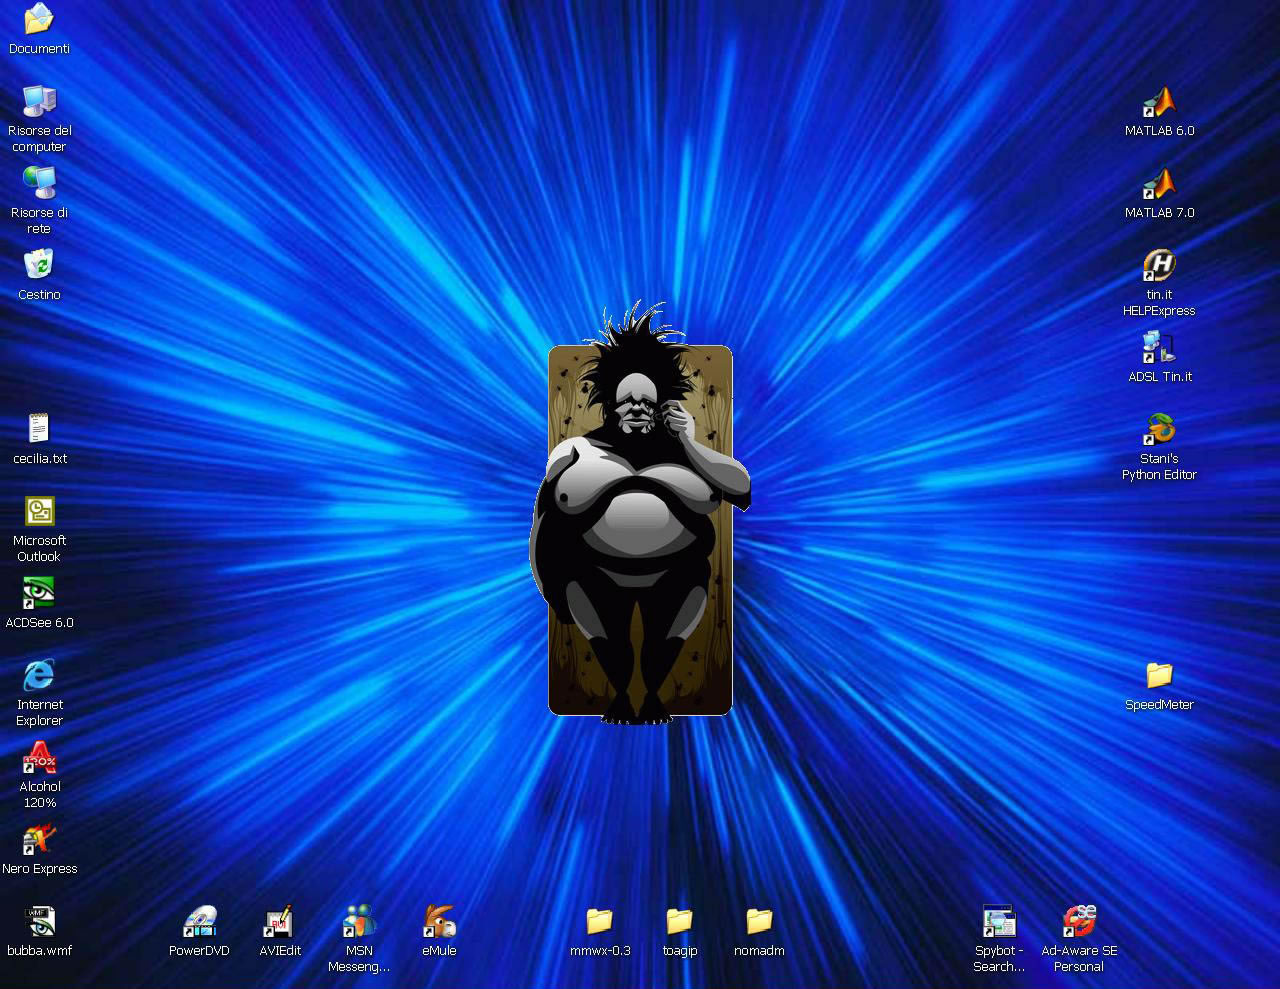Screen dimensions: 1280x989
Task: Select the Risorse di rete icon
Action: tap(39, 183)
